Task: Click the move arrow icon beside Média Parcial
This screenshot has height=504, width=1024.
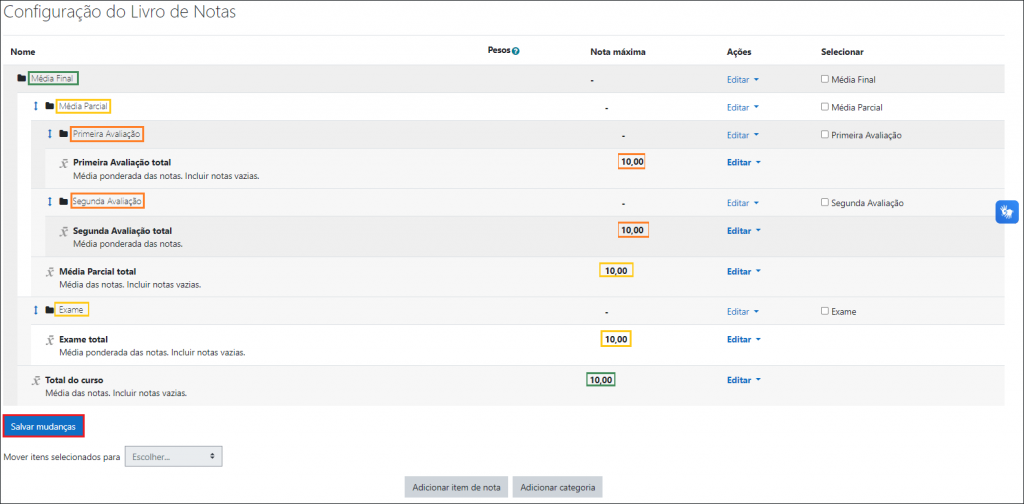Action: point(35,106)
